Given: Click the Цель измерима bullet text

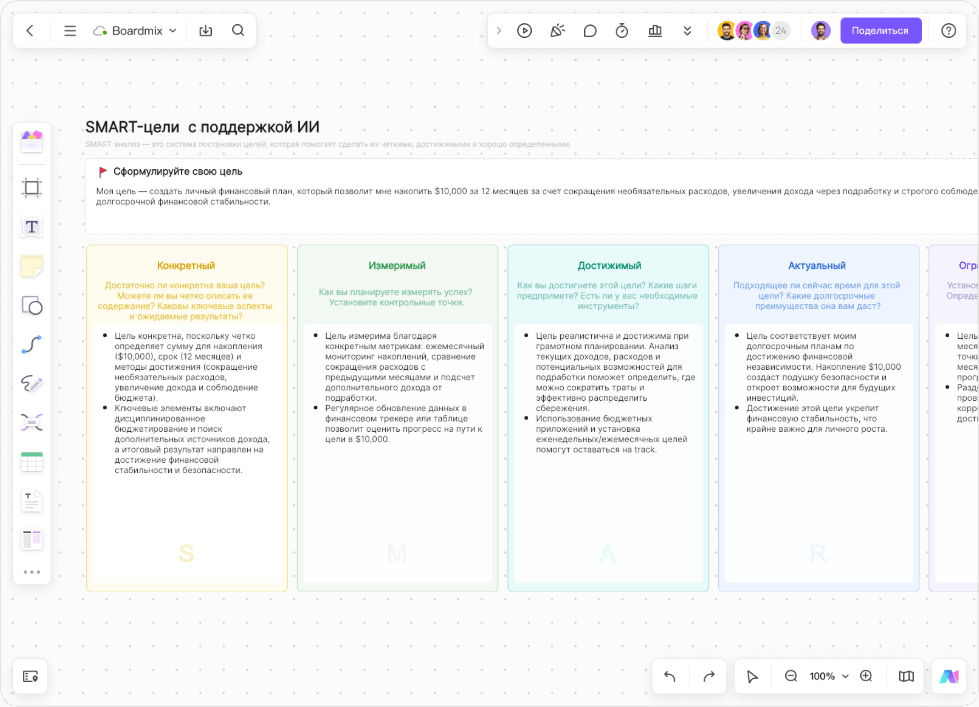Looking at the screenshot, I should (403, 367).
